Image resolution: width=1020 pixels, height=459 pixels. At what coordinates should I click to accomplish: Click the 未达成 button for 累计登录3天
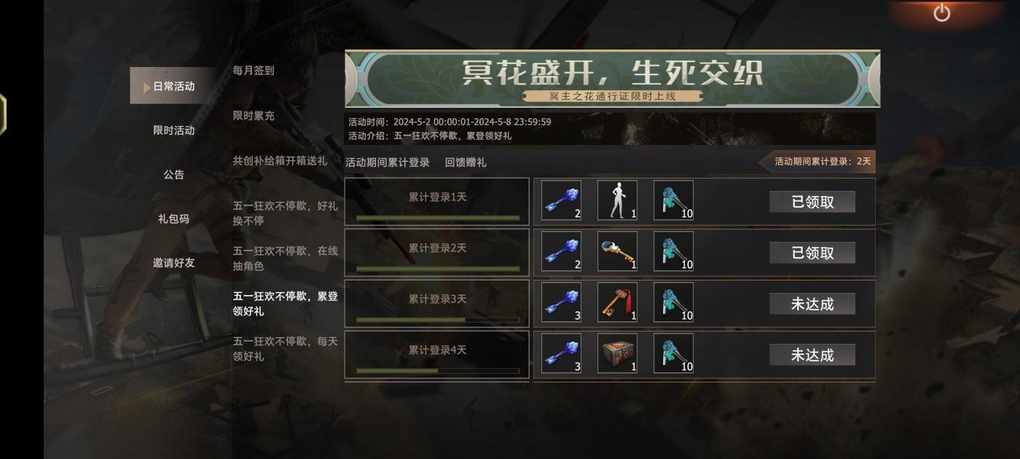812,304
